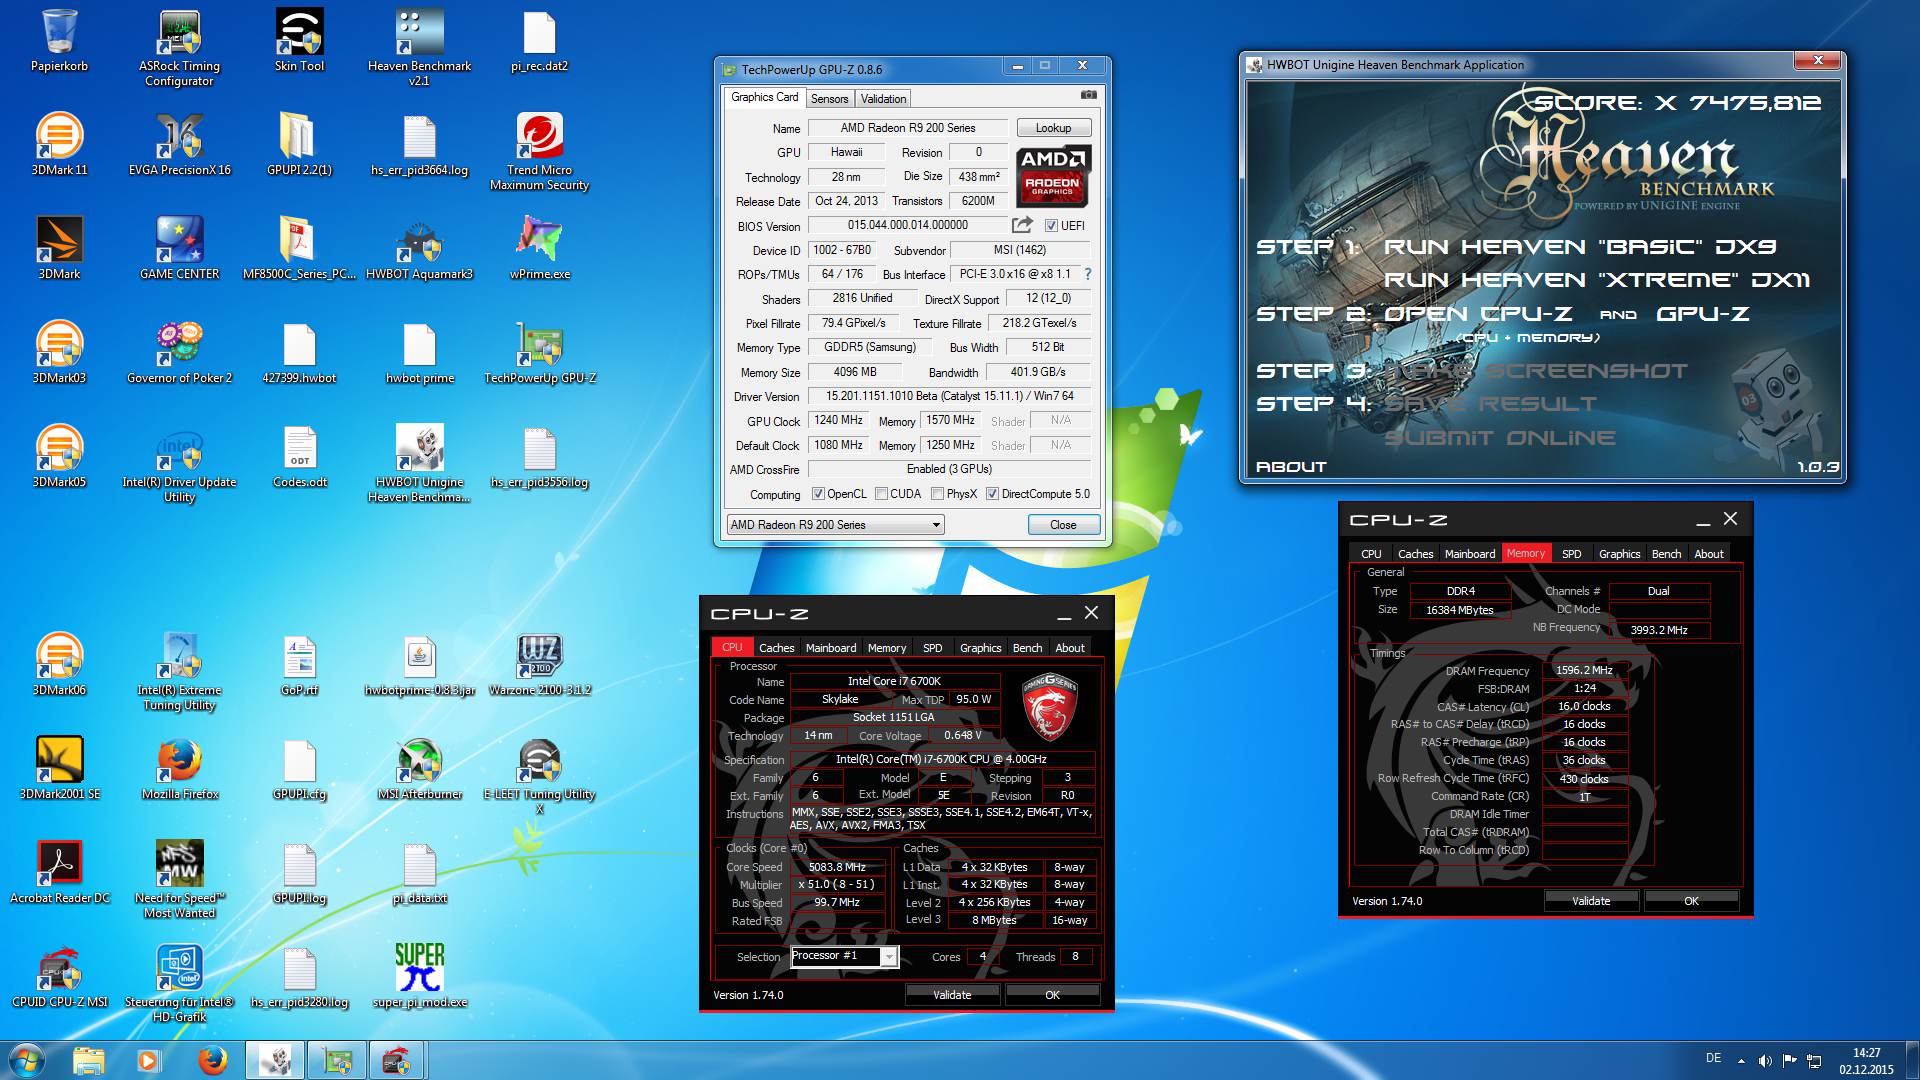
Task: Open E-LEET Tuning Utility X icon
Action: pos(539,776)
